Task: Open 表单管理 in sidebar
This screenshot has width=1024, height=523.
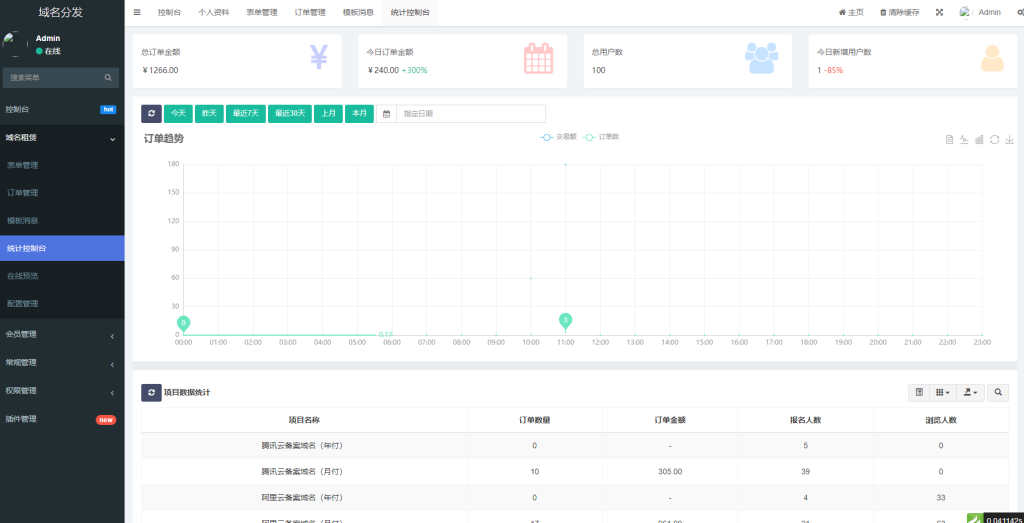Action: [23, 165]
